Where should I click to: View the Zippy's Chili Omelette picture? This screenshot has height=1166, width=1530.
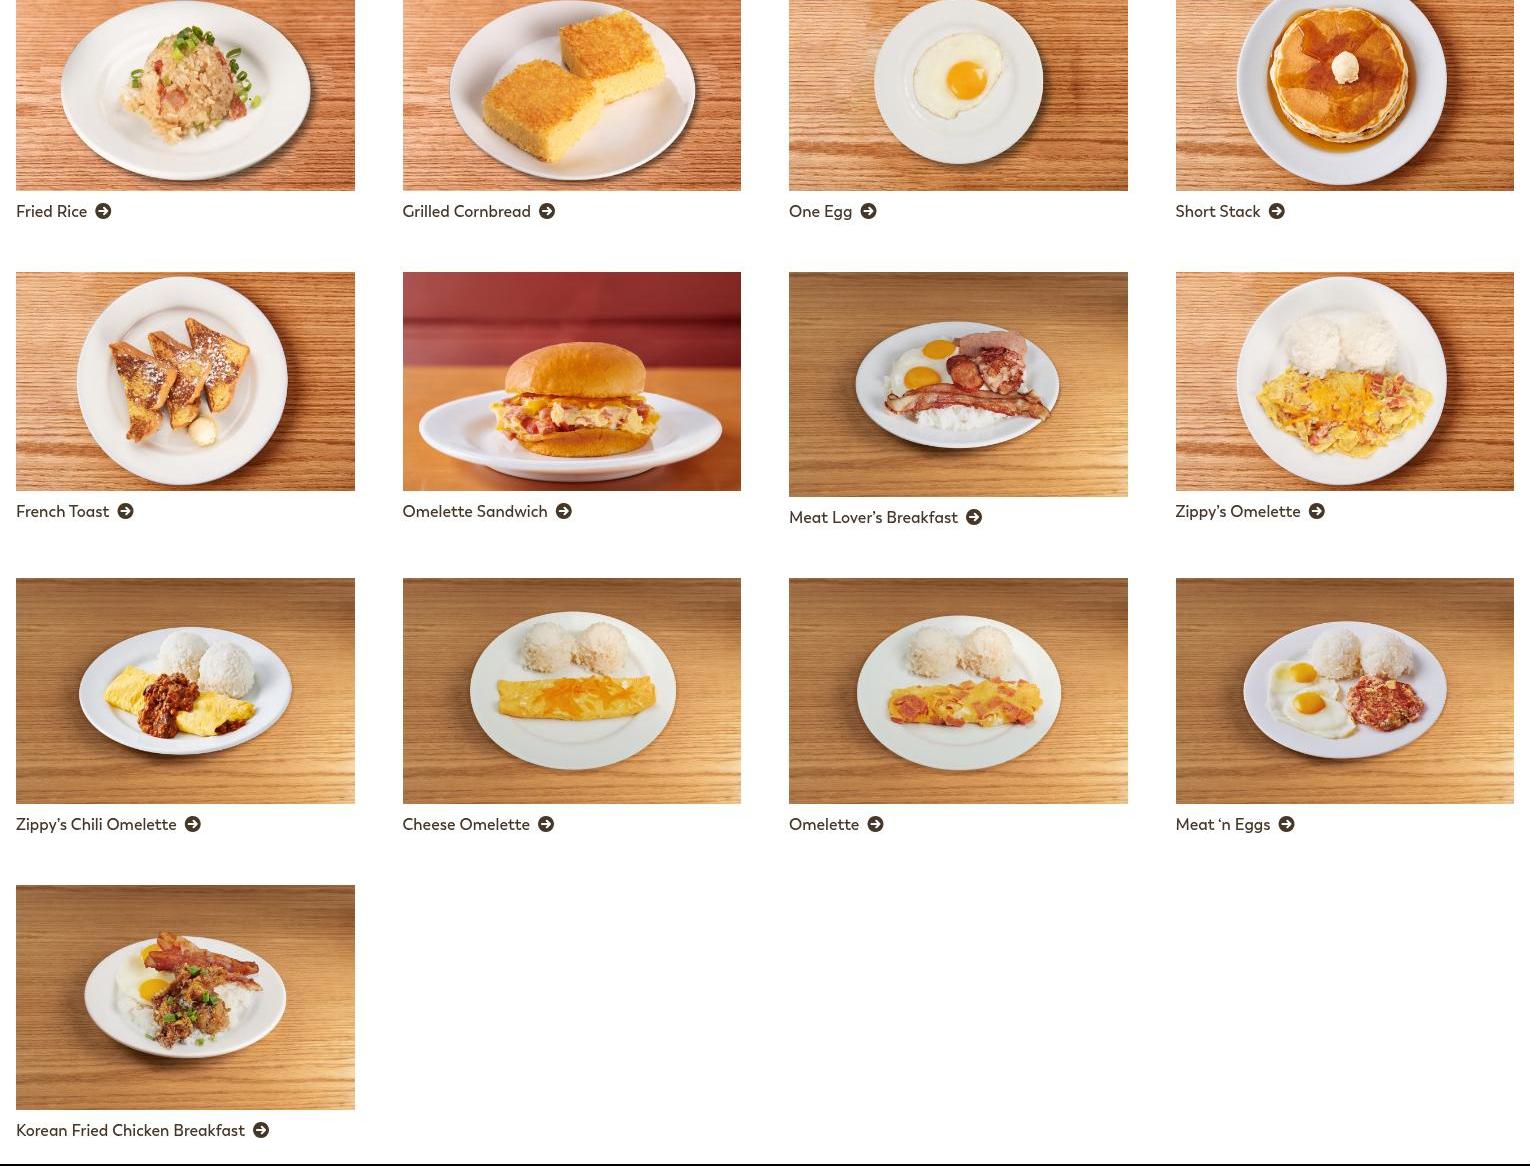point(185,691)
